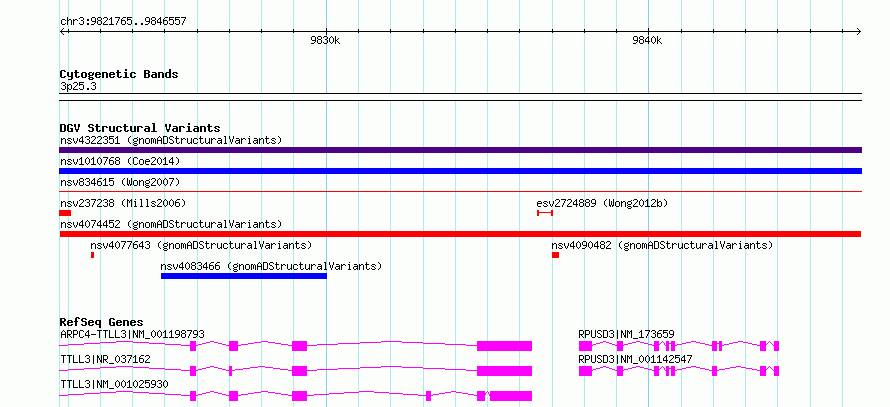890x407 pixels.
Task: Click the chr3:9821765..9846557 region label
Action: tap(123, 22)
